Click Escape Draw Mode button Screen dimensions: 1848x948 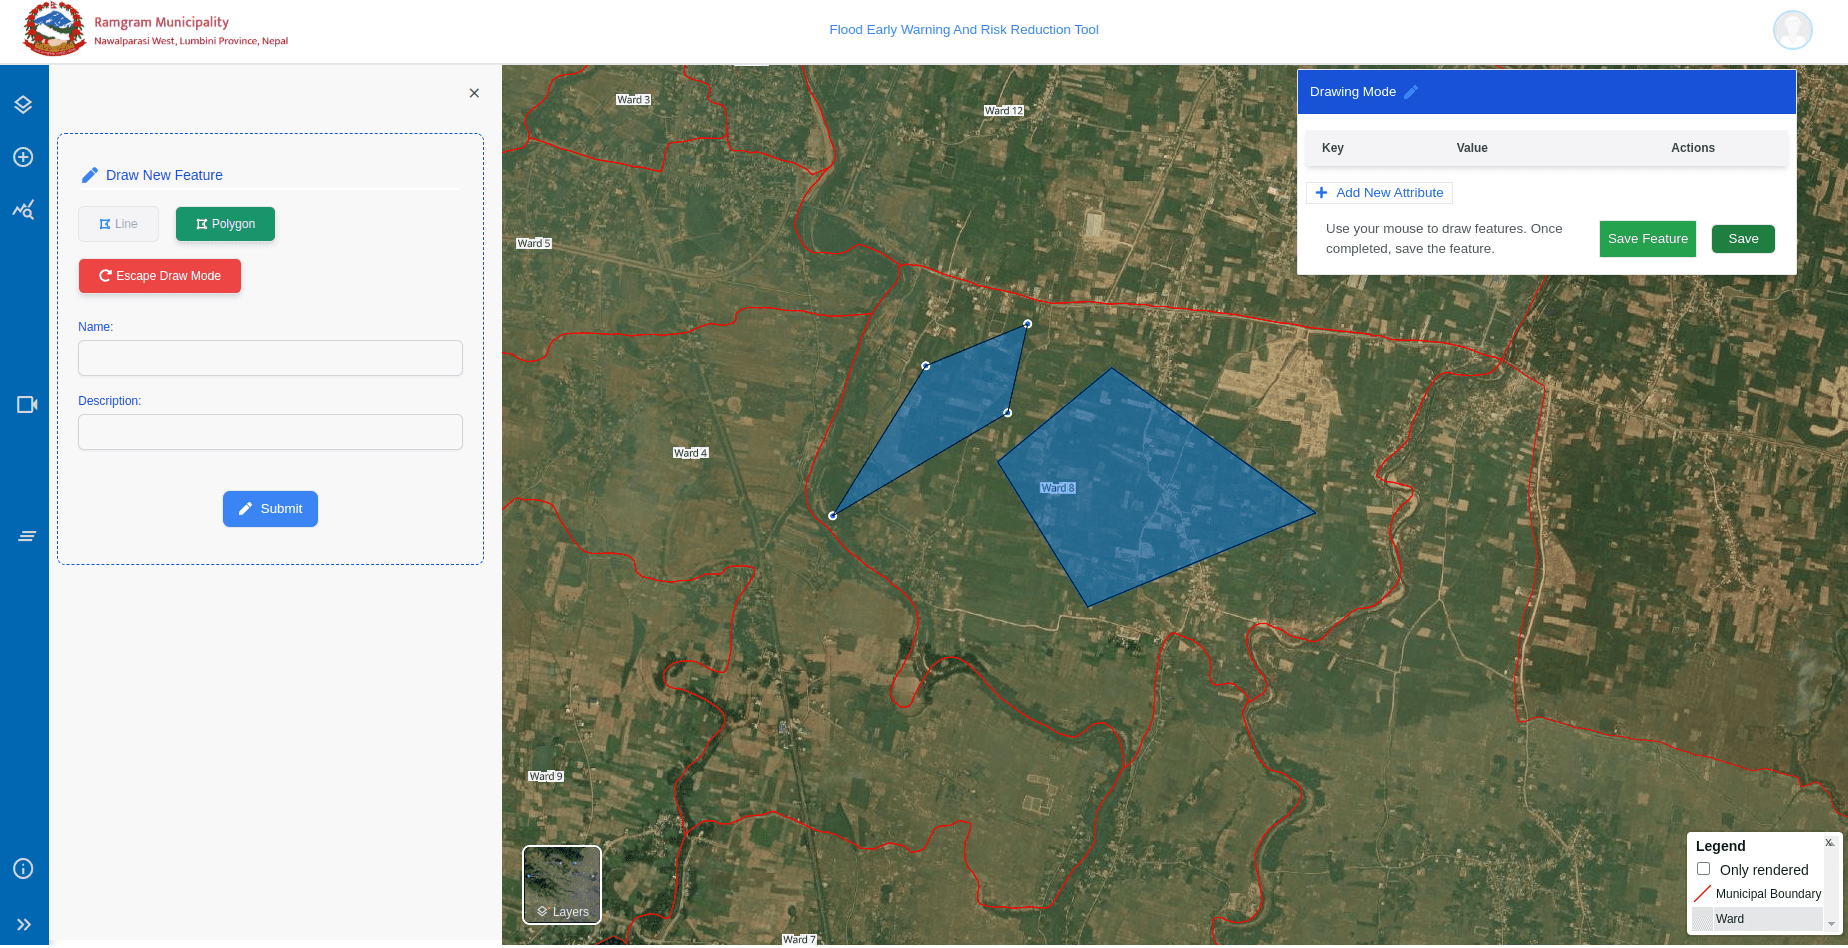pos(160,276)
